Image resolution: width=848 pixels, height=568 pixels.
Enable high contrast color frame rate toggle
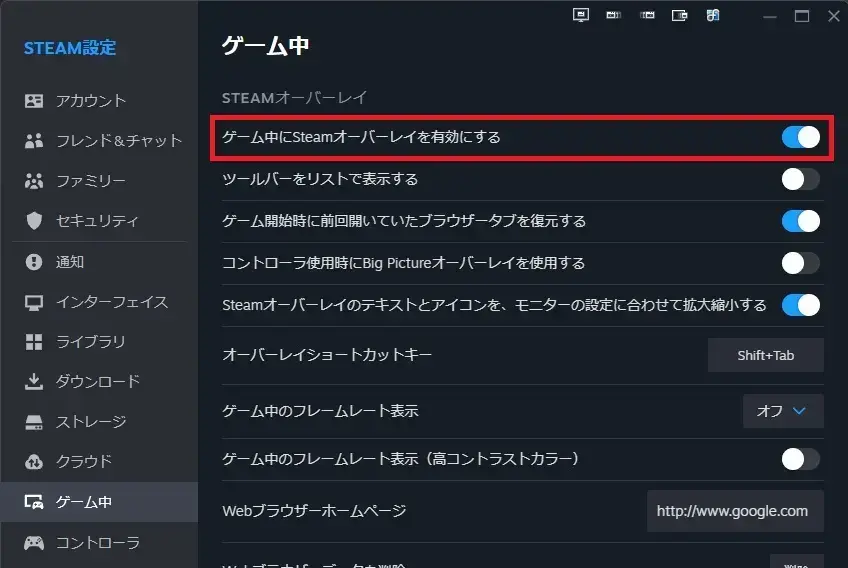800,459
